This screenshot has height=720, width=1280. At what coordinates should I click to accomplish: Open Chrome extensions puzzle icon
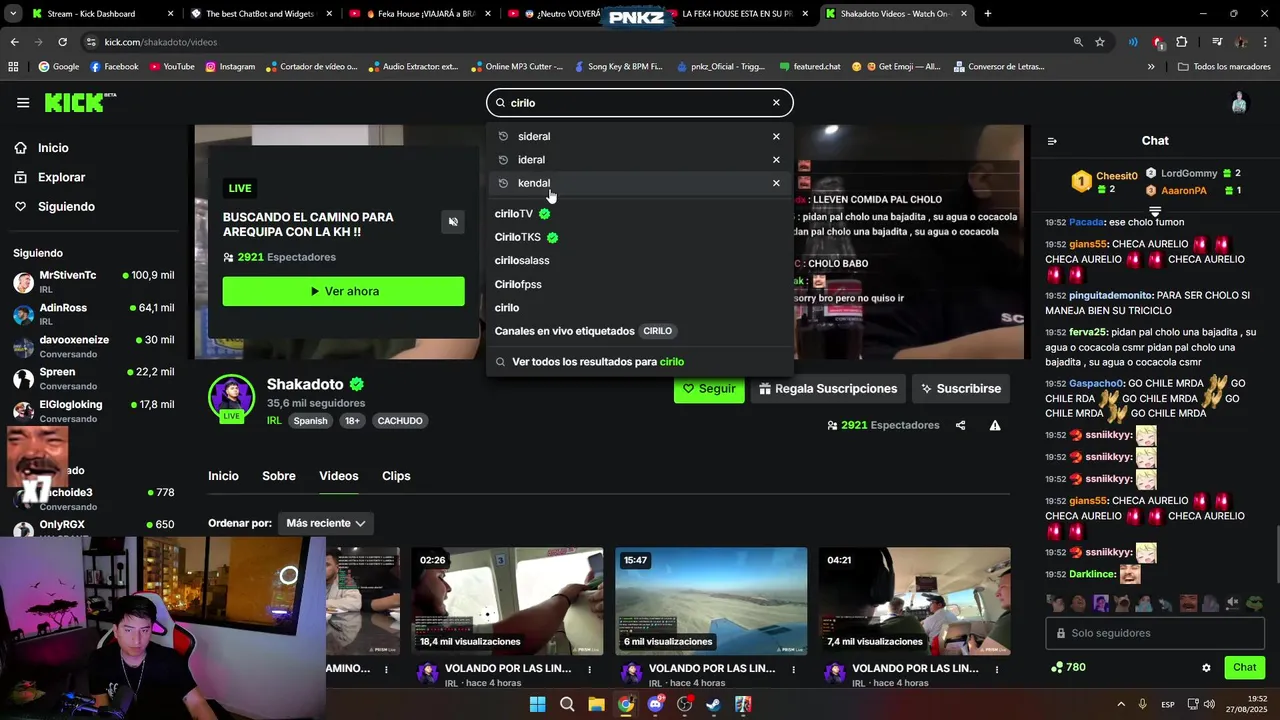pyautogui.click(x=1181, y=42)
